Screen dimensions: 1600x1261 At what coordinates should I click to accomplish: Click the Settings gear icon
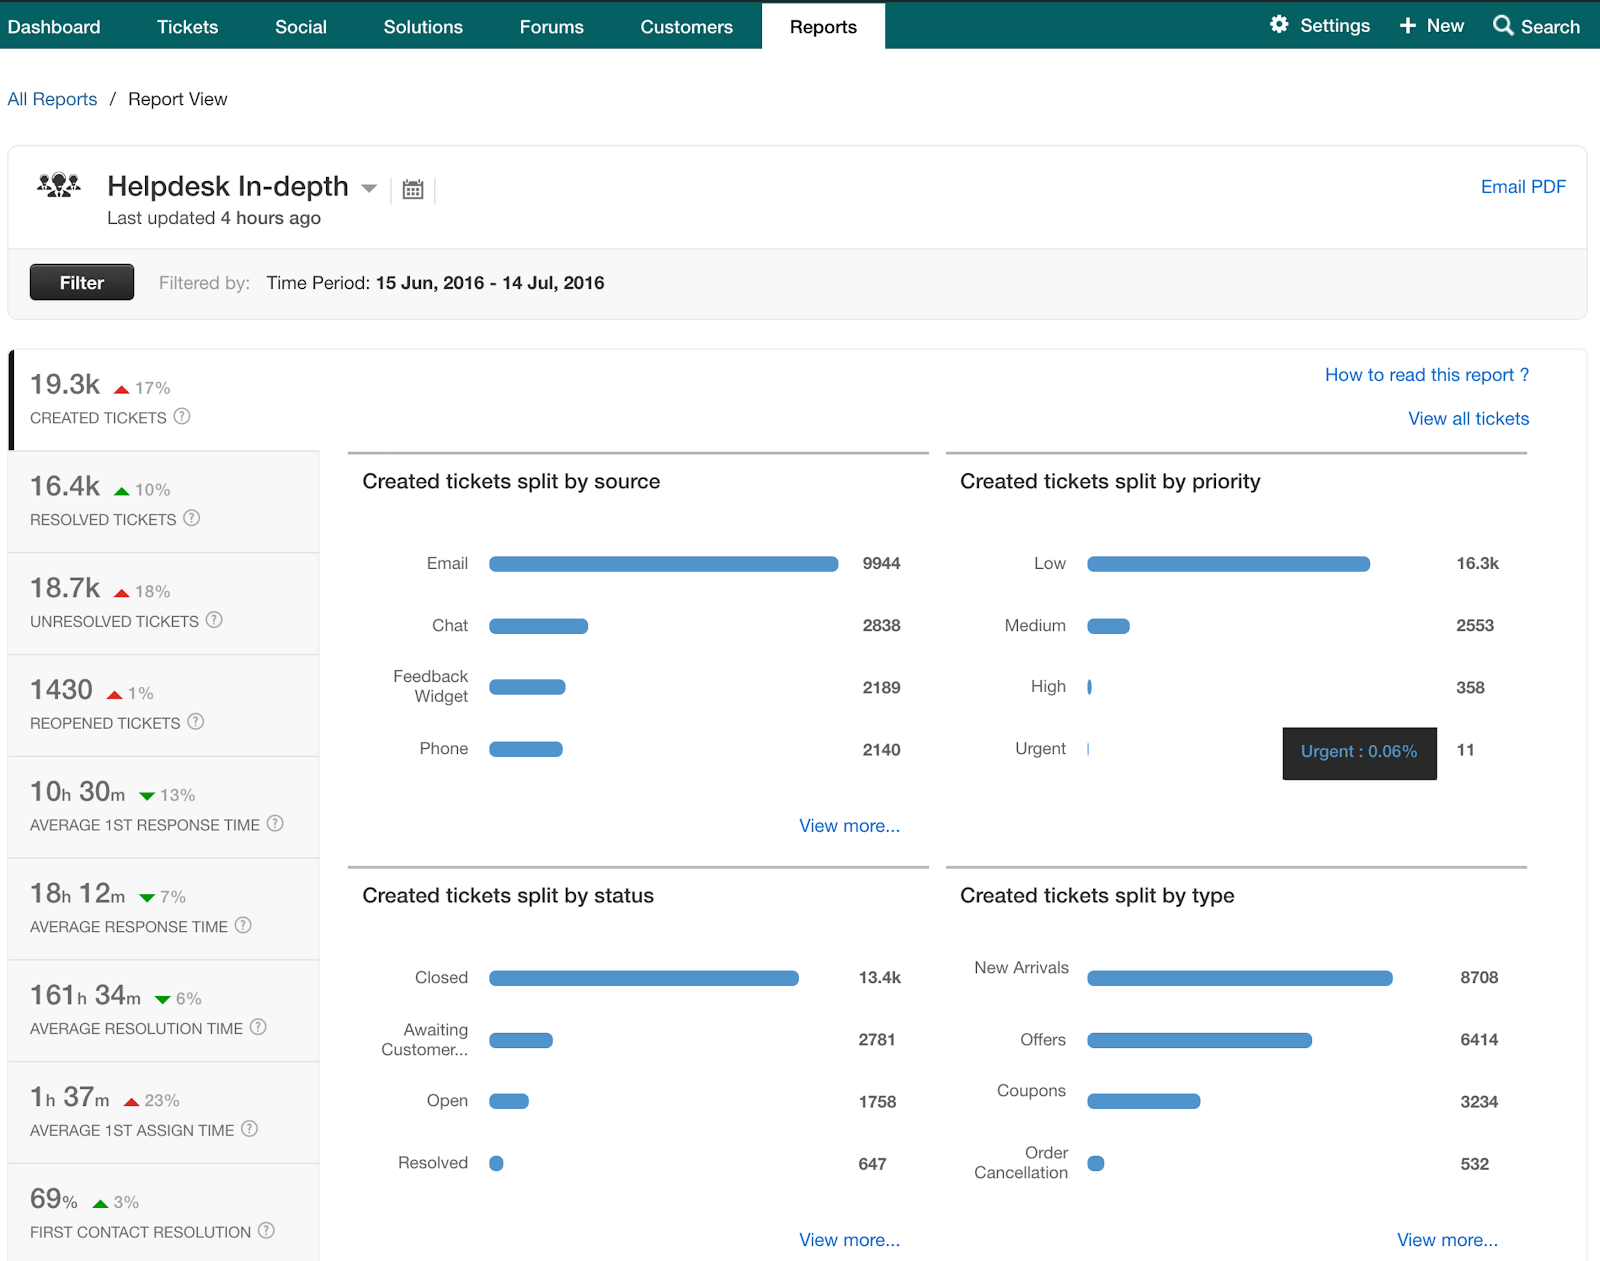click(x=1279, y=25)
